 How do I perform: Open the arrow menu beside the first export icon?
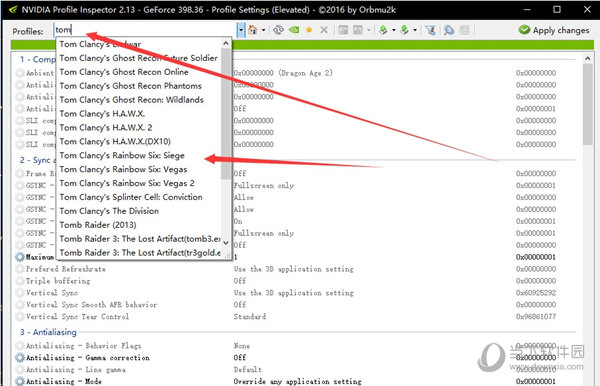tap(393, 30)
